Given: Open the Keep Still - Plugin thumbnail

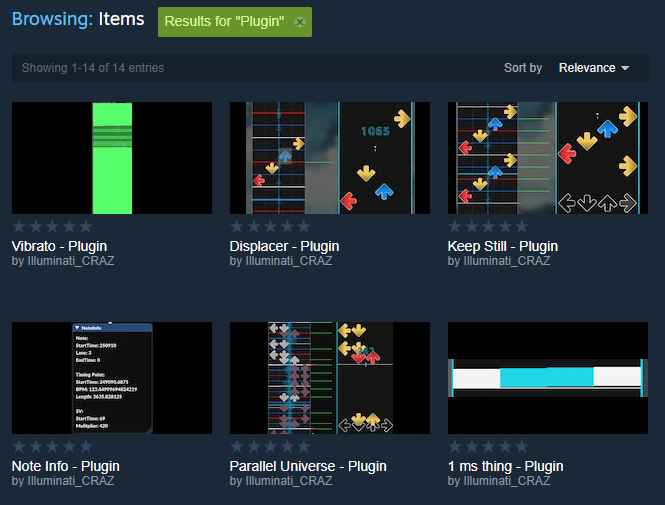Looking at the screenshot, I should (x=548, y=158).
